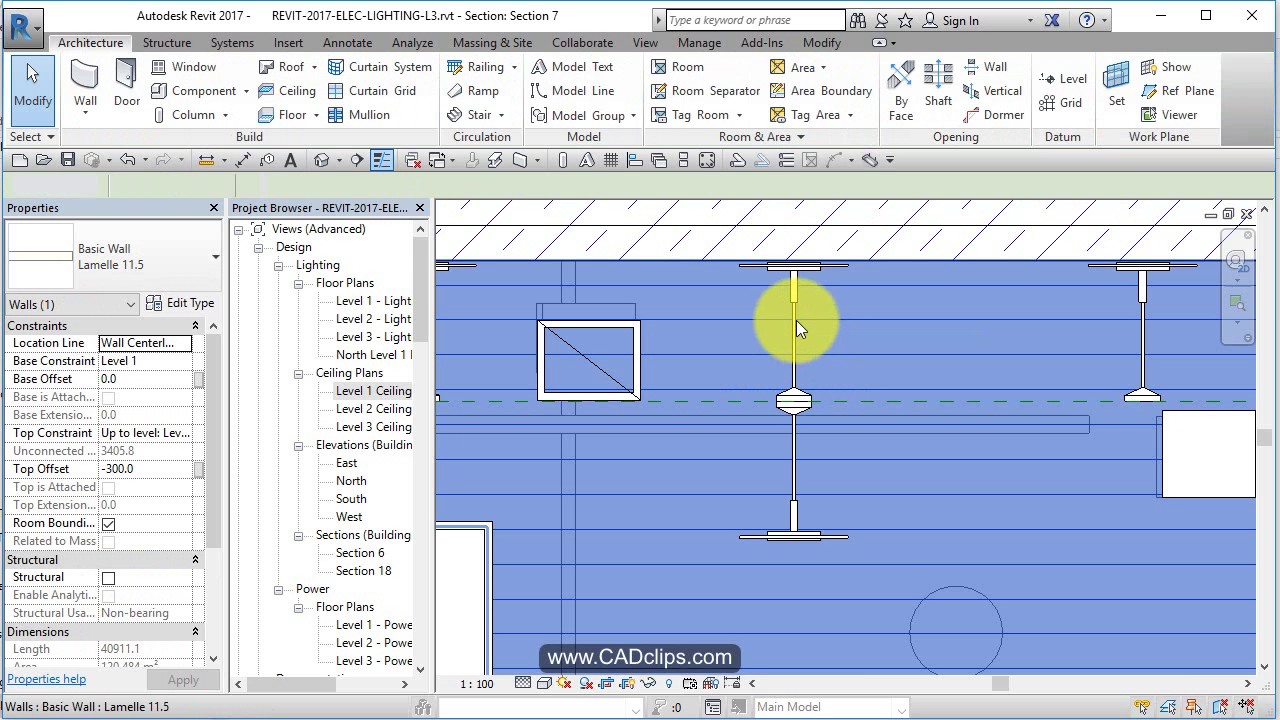Click the Sun Path icon on view control bar
Viewport: 1280px width, 720px height.
tap(564, 683)
